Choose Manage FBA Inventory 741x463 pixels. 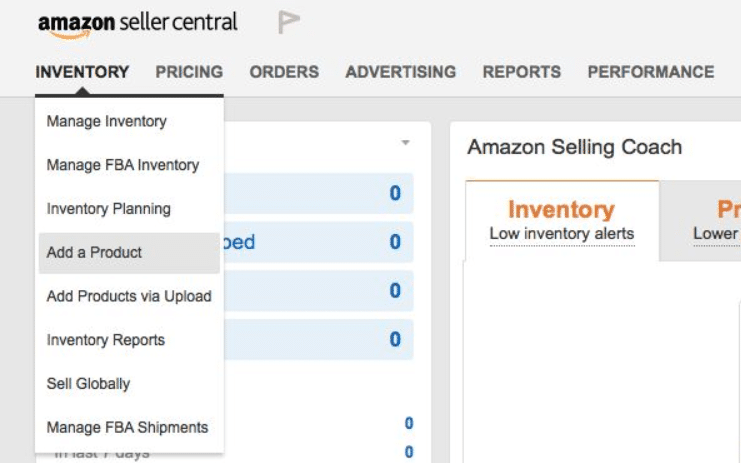tap(129, 165)
